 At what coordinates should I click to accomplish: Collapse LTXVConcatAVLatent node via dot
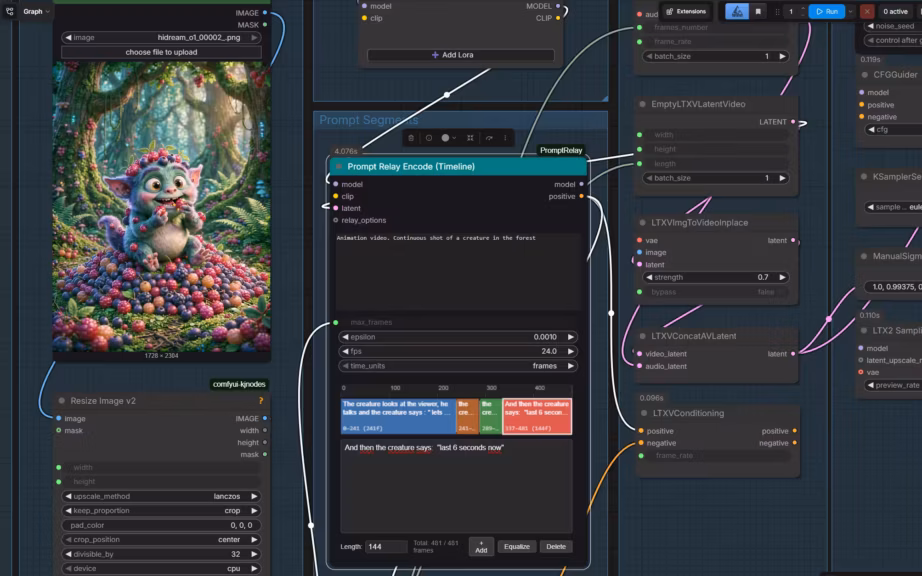[642, 336]
